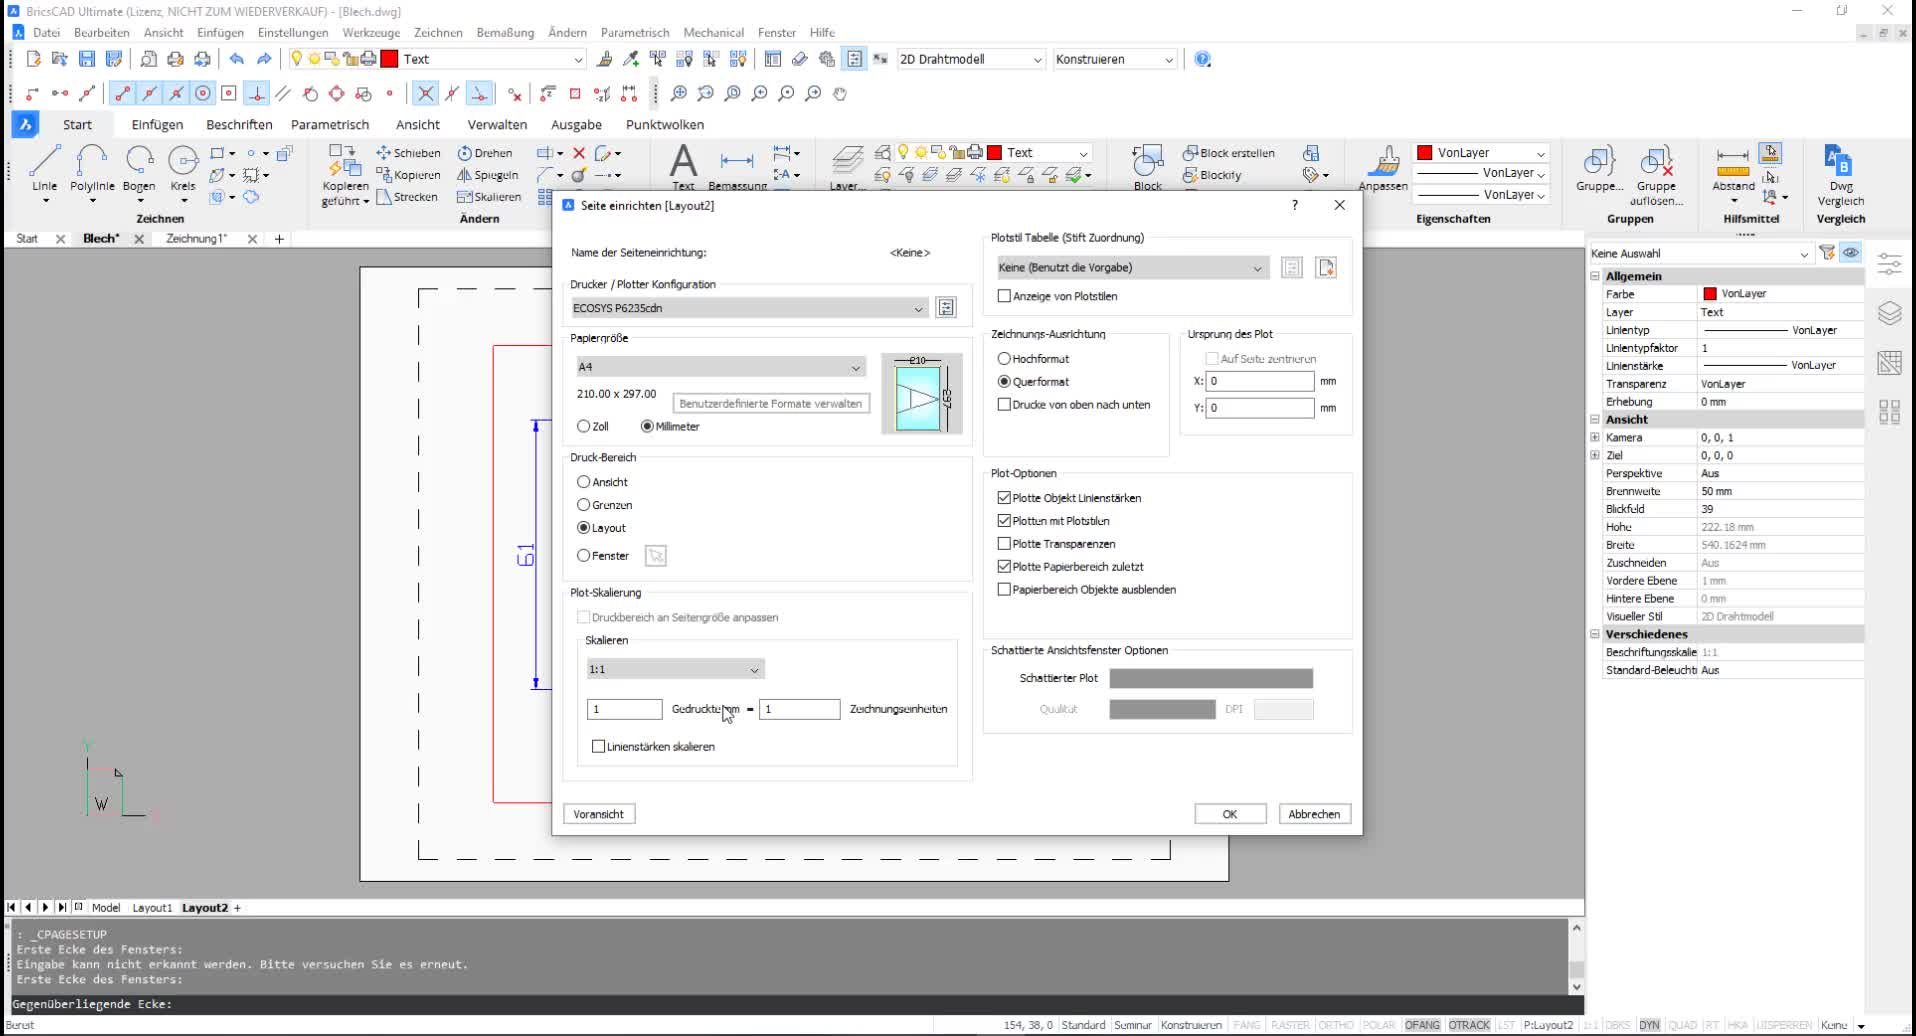Screen dimensions: 1916x1036
Task: Click the Block insert icon
Action: click(x=1148, y=166)
